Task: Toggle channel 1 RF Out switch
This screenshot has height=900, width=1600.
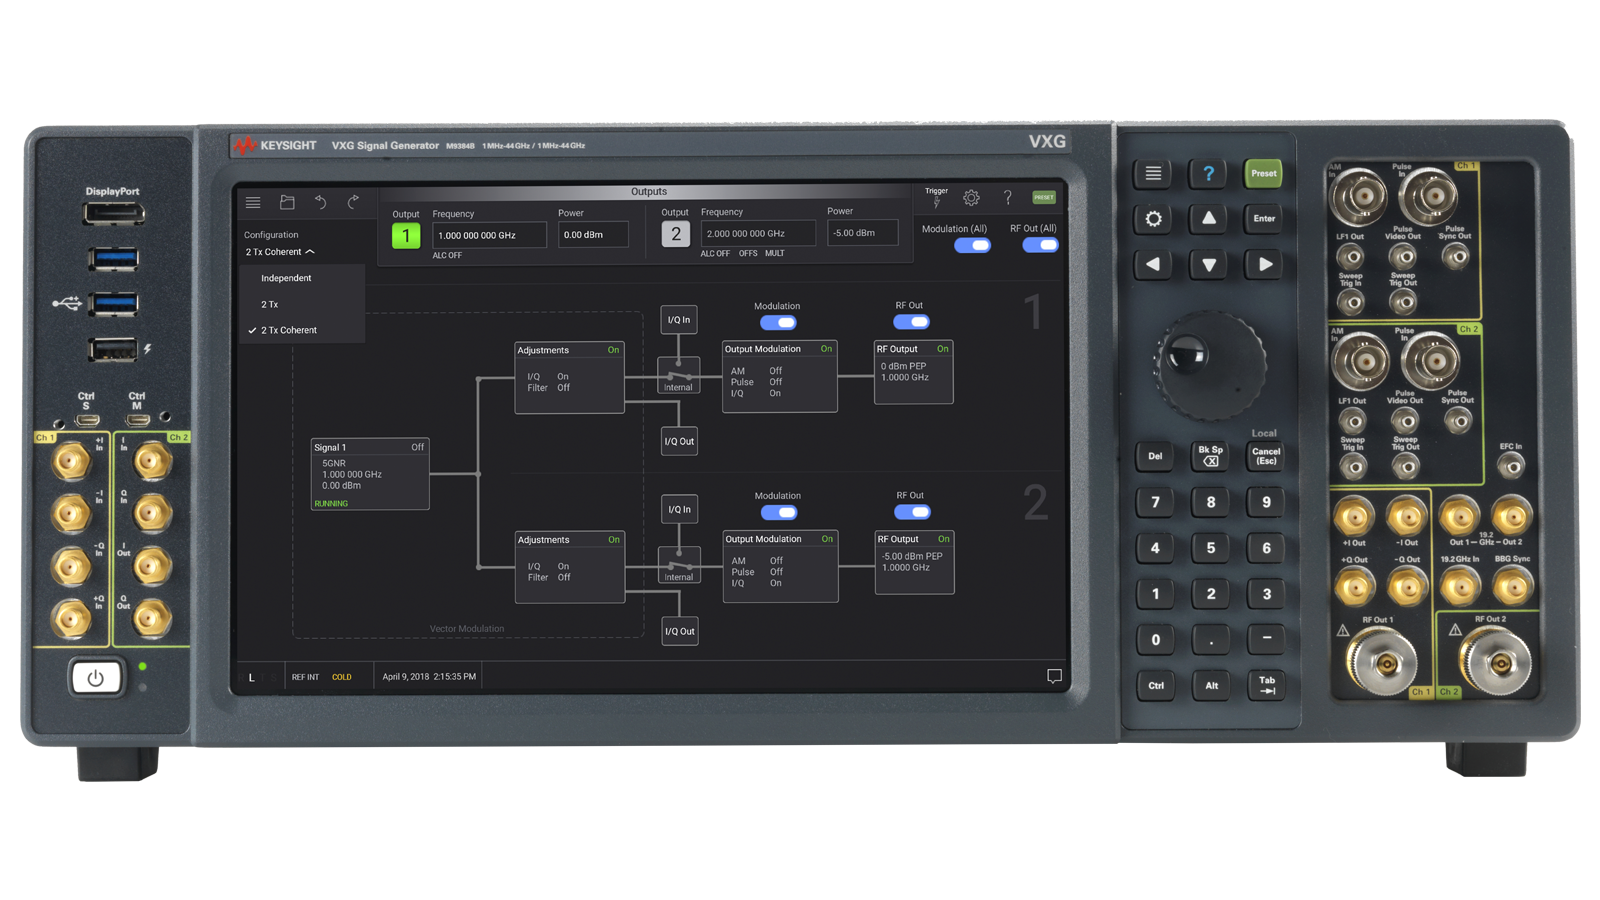Action: click(911, 322)
